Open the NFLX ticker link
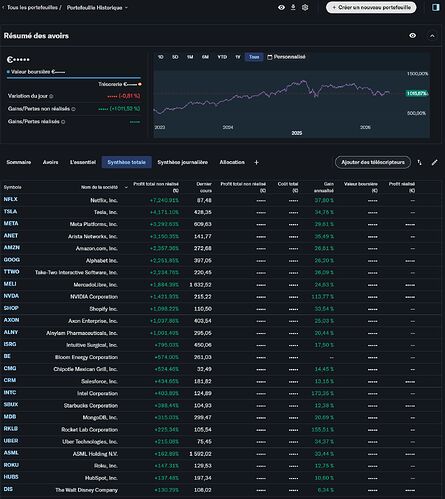Screen dimensions: 445x499 (x=10, y=199)
